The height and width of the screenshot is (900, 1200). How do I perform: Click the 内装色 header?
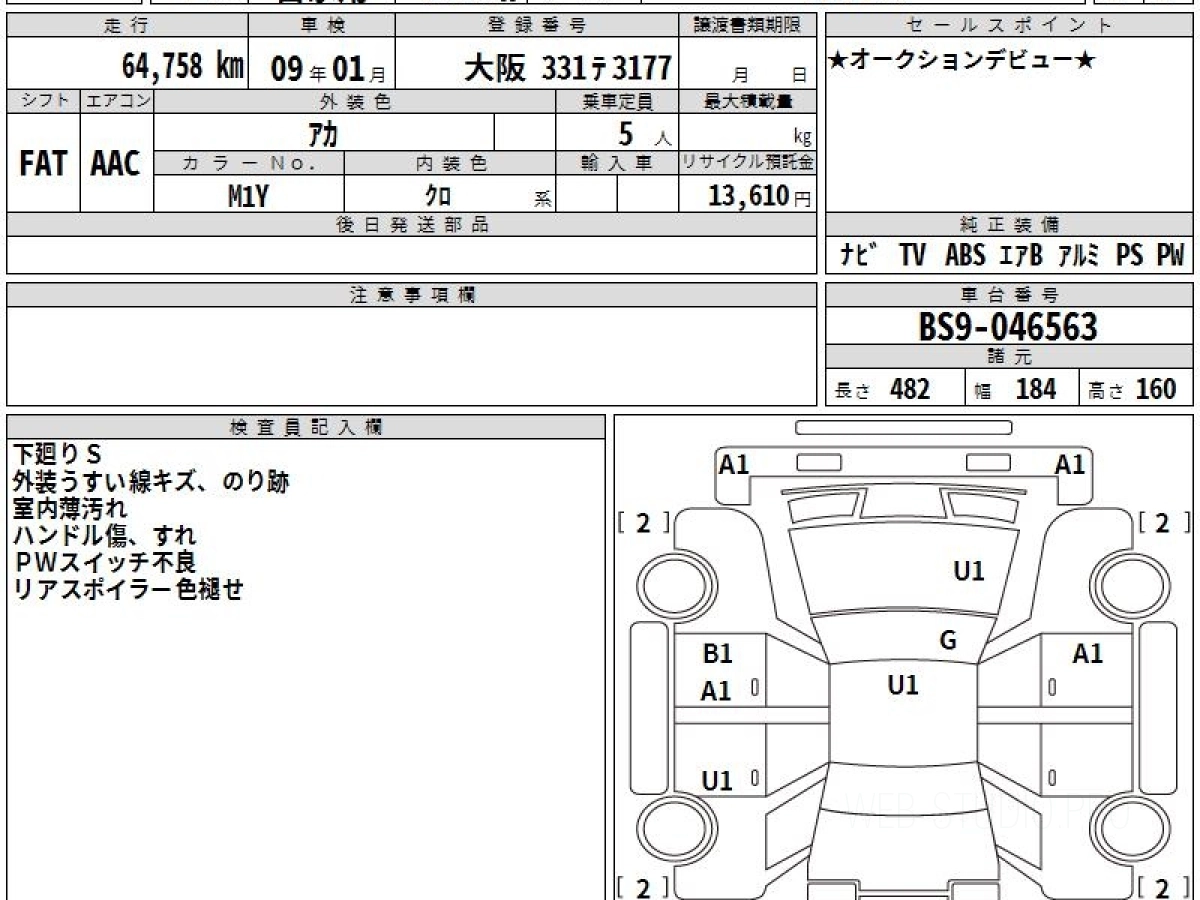[x=450, y=164]
